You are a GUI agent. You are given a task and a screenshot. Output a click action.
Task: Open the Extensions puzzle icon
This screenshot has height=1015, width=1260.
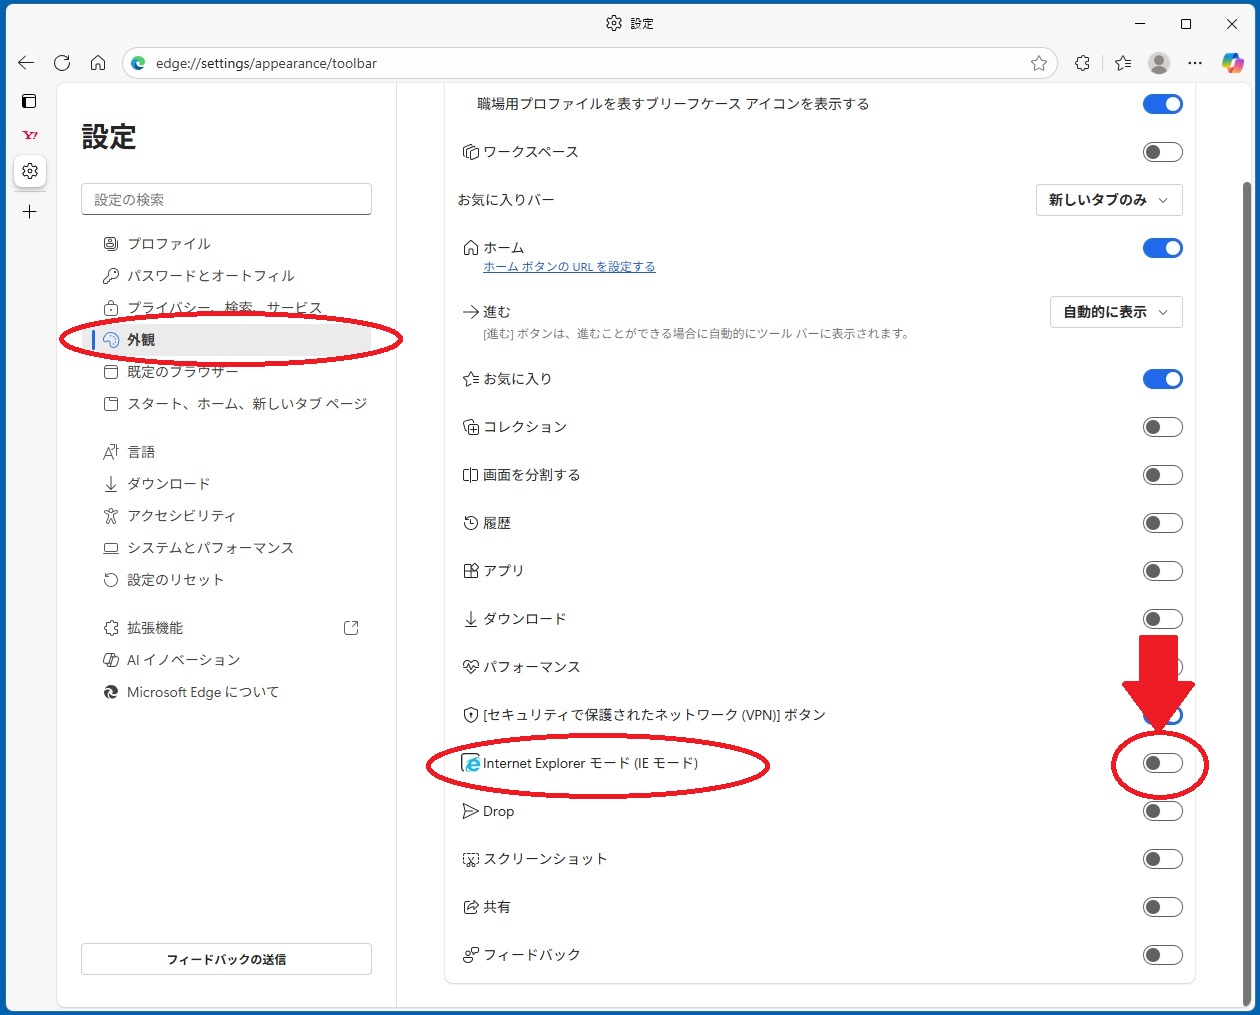coord(1082,63)
